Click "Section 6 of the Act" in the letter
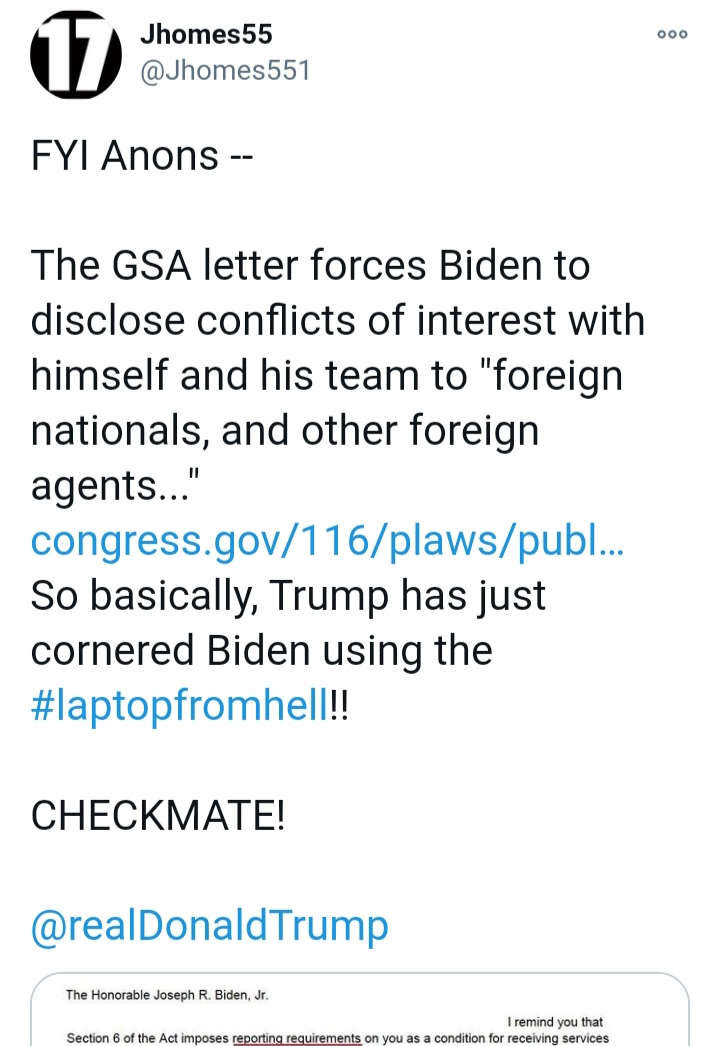The height and width of the screenshot is (1046, 720). [x=146, y=1038]
